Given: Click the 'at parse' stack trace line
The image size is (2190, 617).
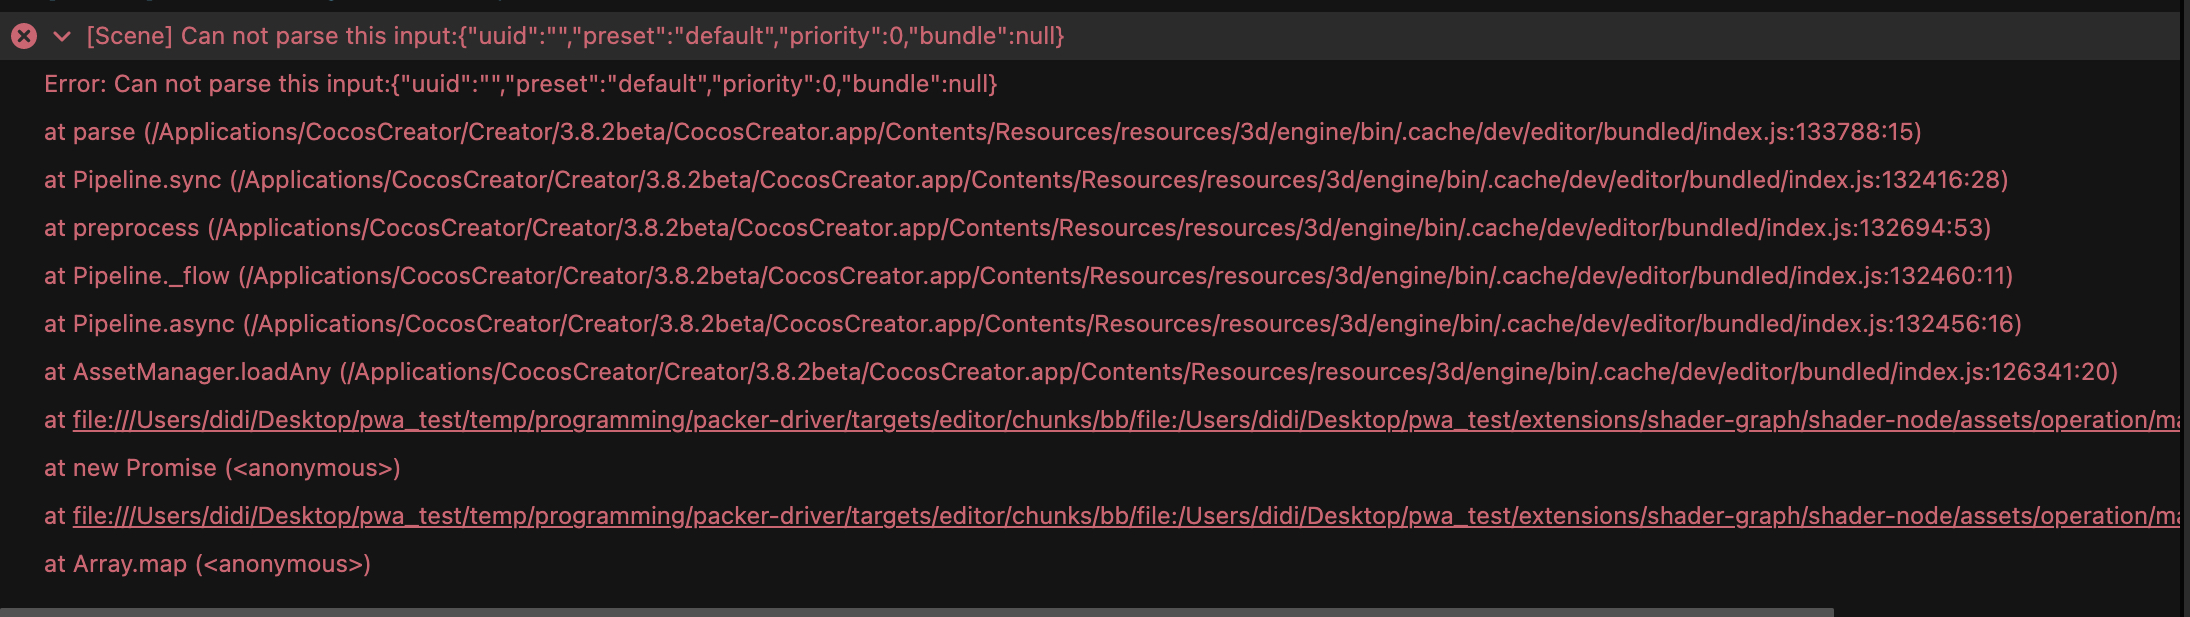Looking at the screenshot, I should click(x=90, y=132).
